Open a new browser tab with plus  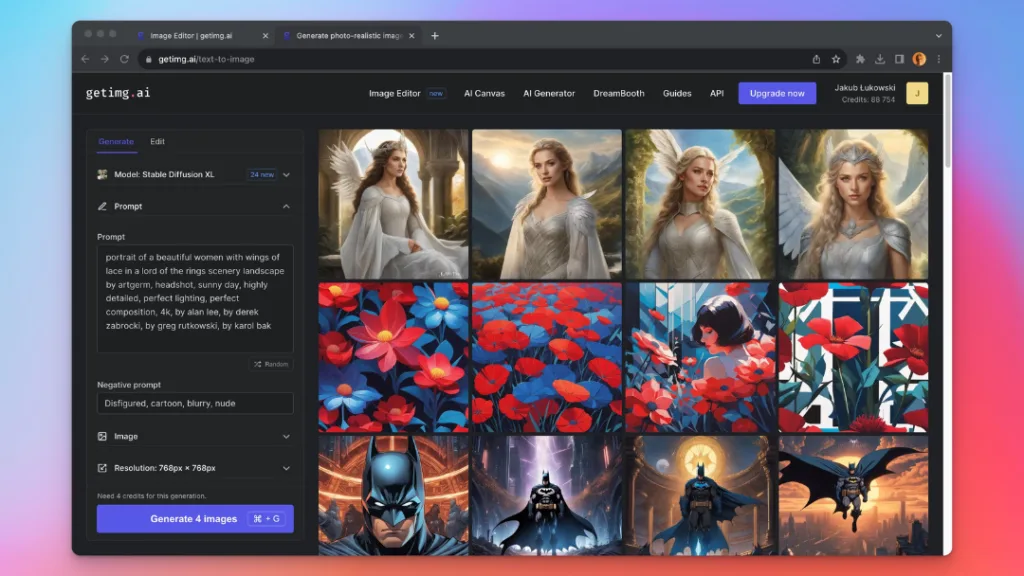pos(435,36)
